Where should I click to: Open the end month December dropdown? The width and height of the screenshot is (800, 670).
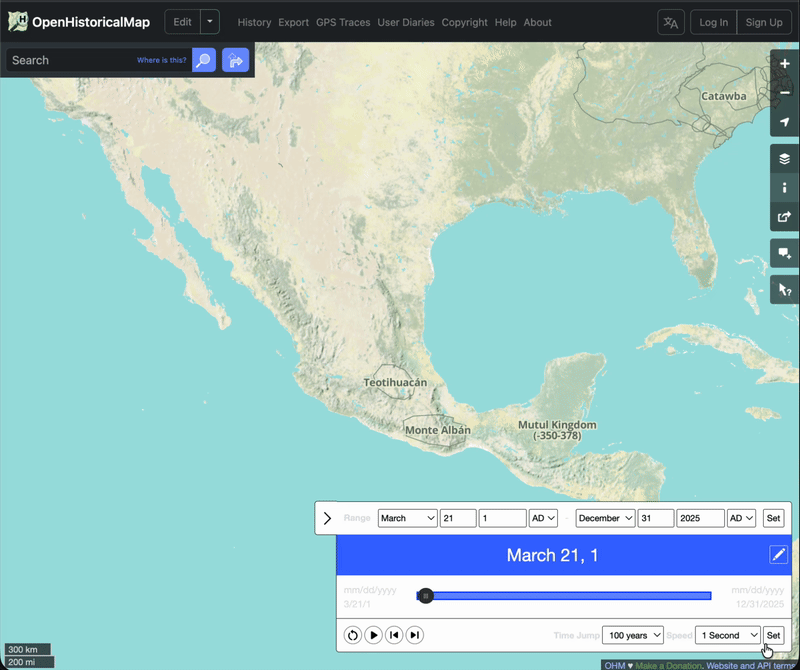point(606,518)
